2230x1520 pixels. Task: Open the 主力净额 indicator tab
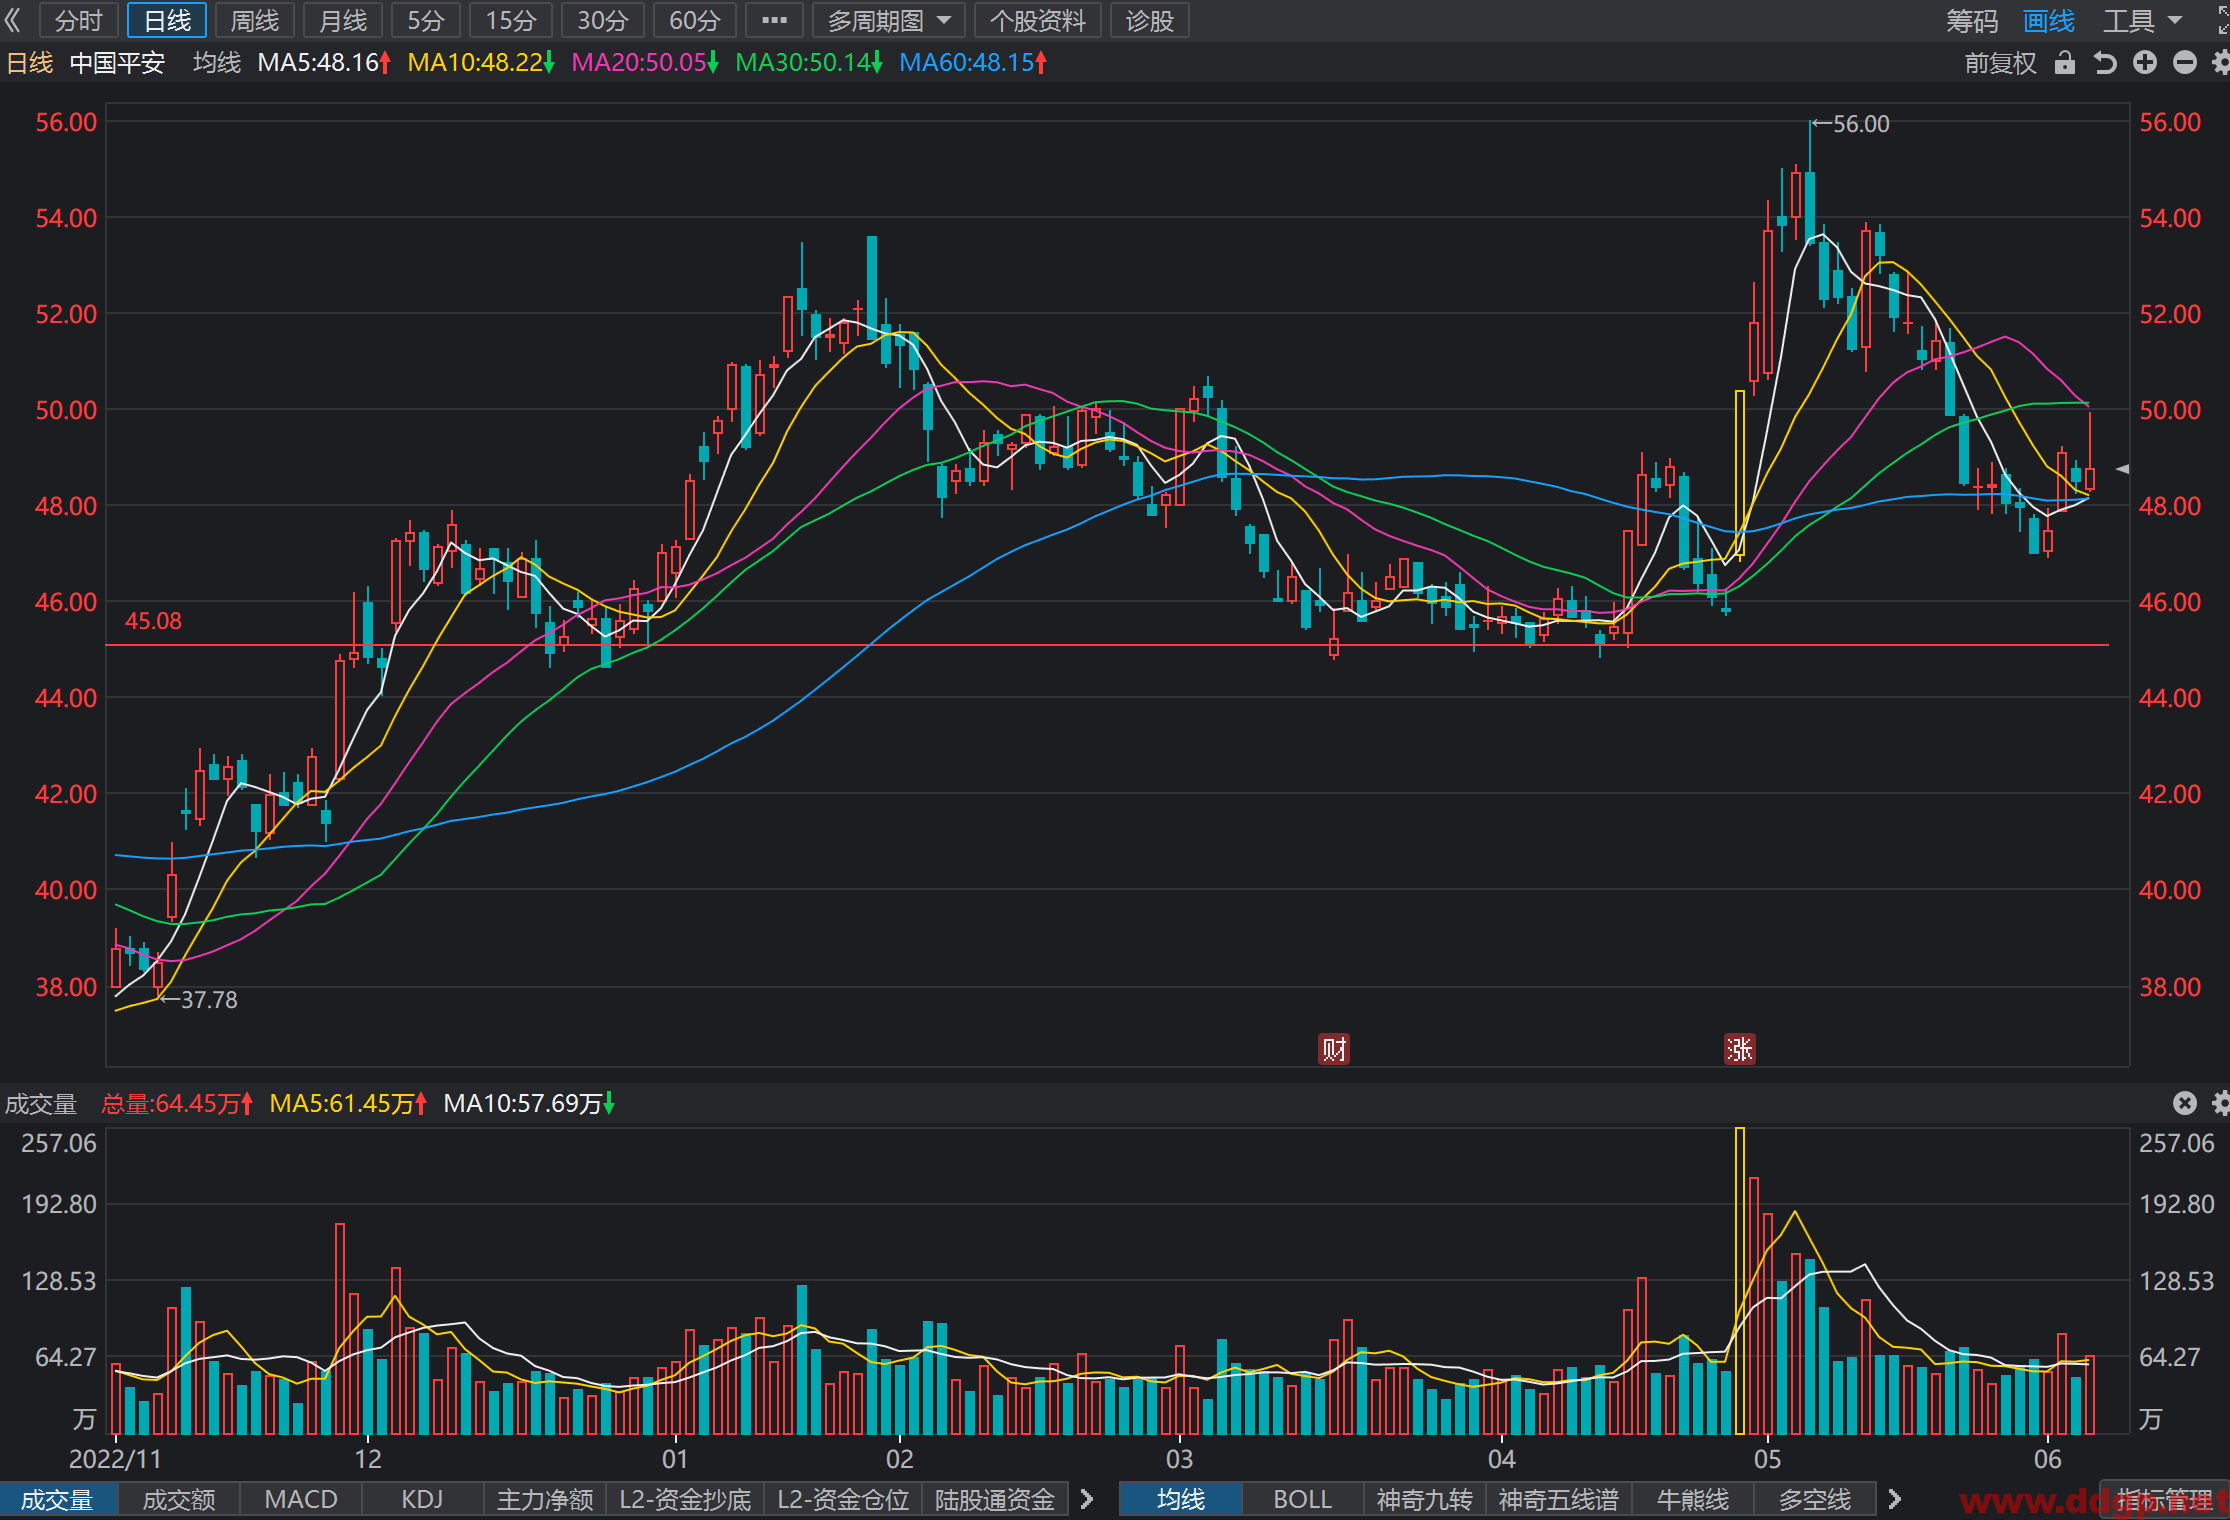point(545,1499)
